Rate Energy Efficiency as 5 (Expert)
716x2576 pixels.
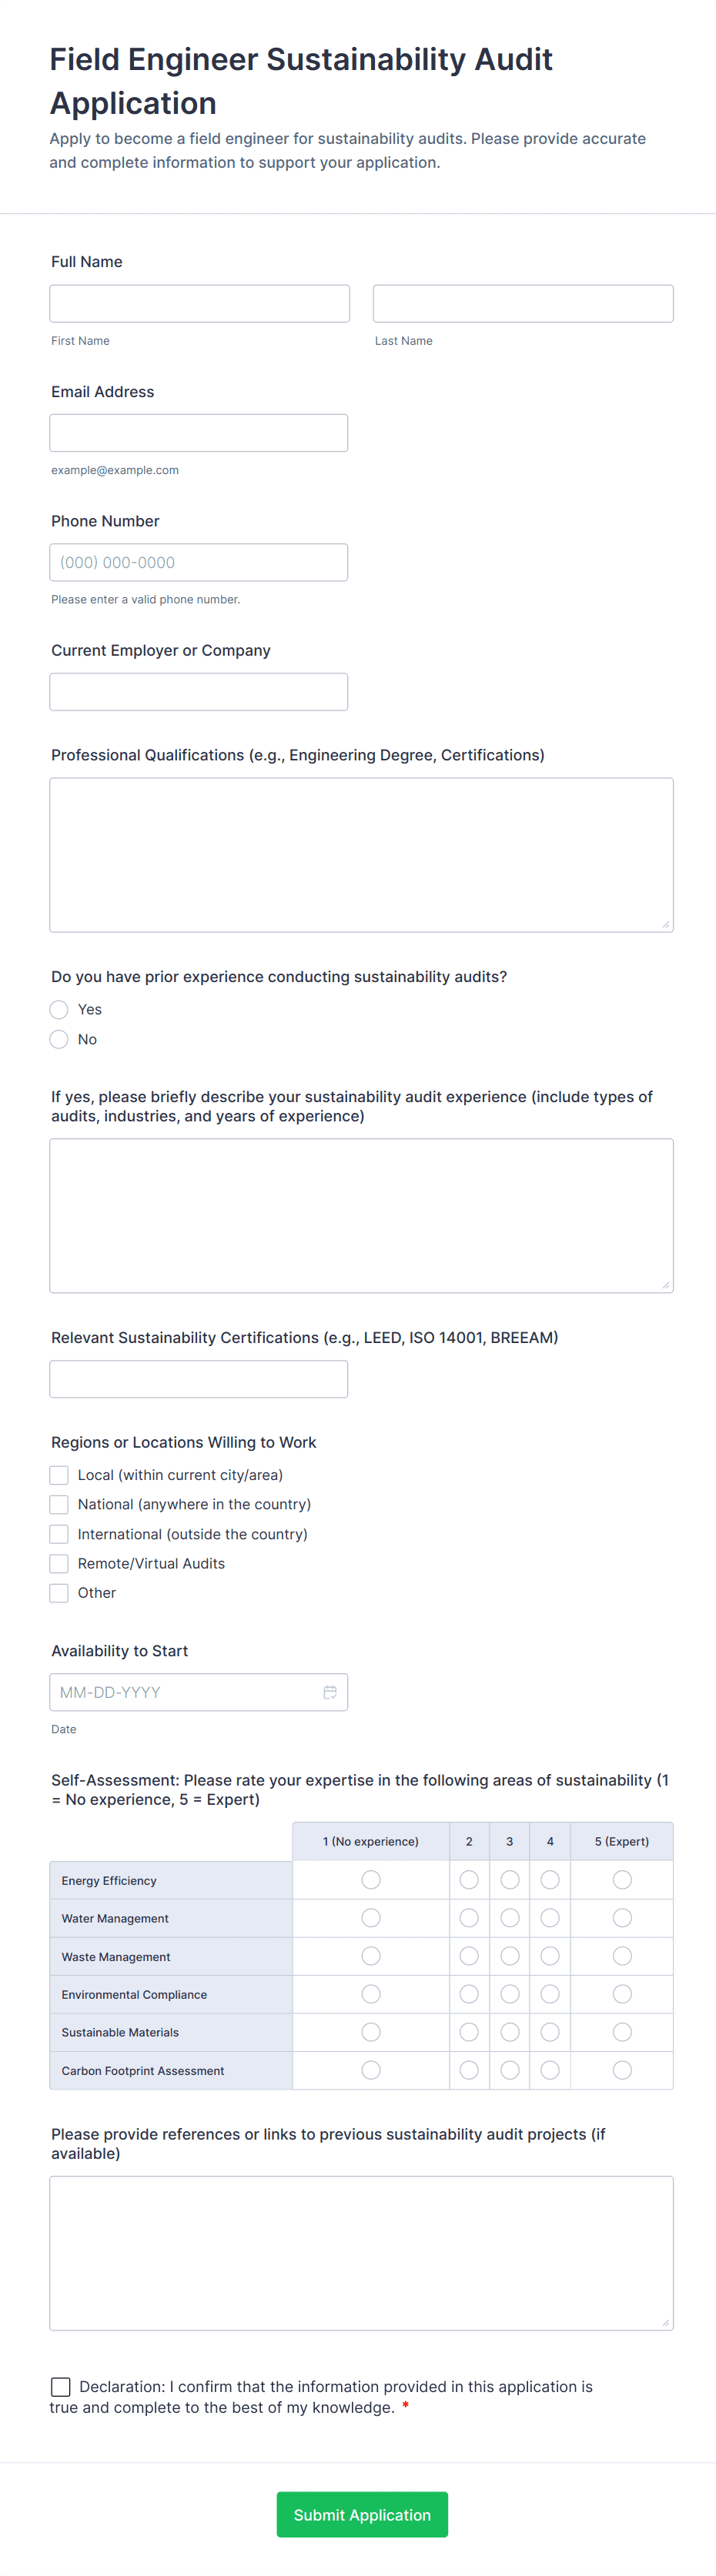[622, 1879]
